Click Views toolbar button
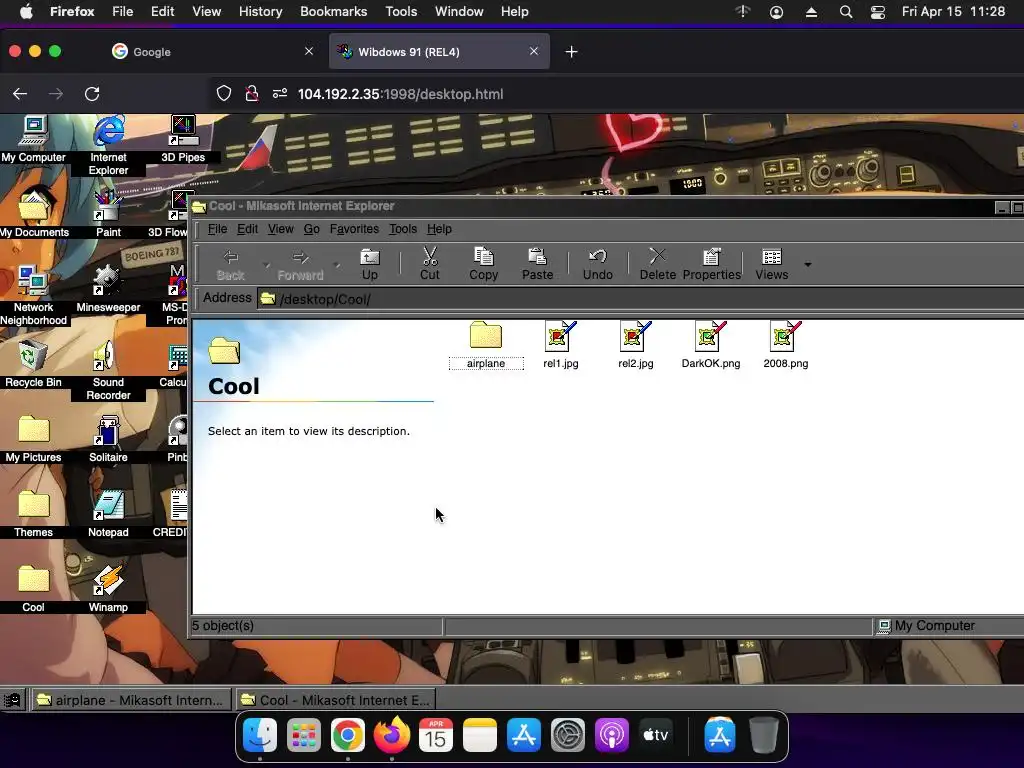1024x768 pixels. (x=772, y=264)
